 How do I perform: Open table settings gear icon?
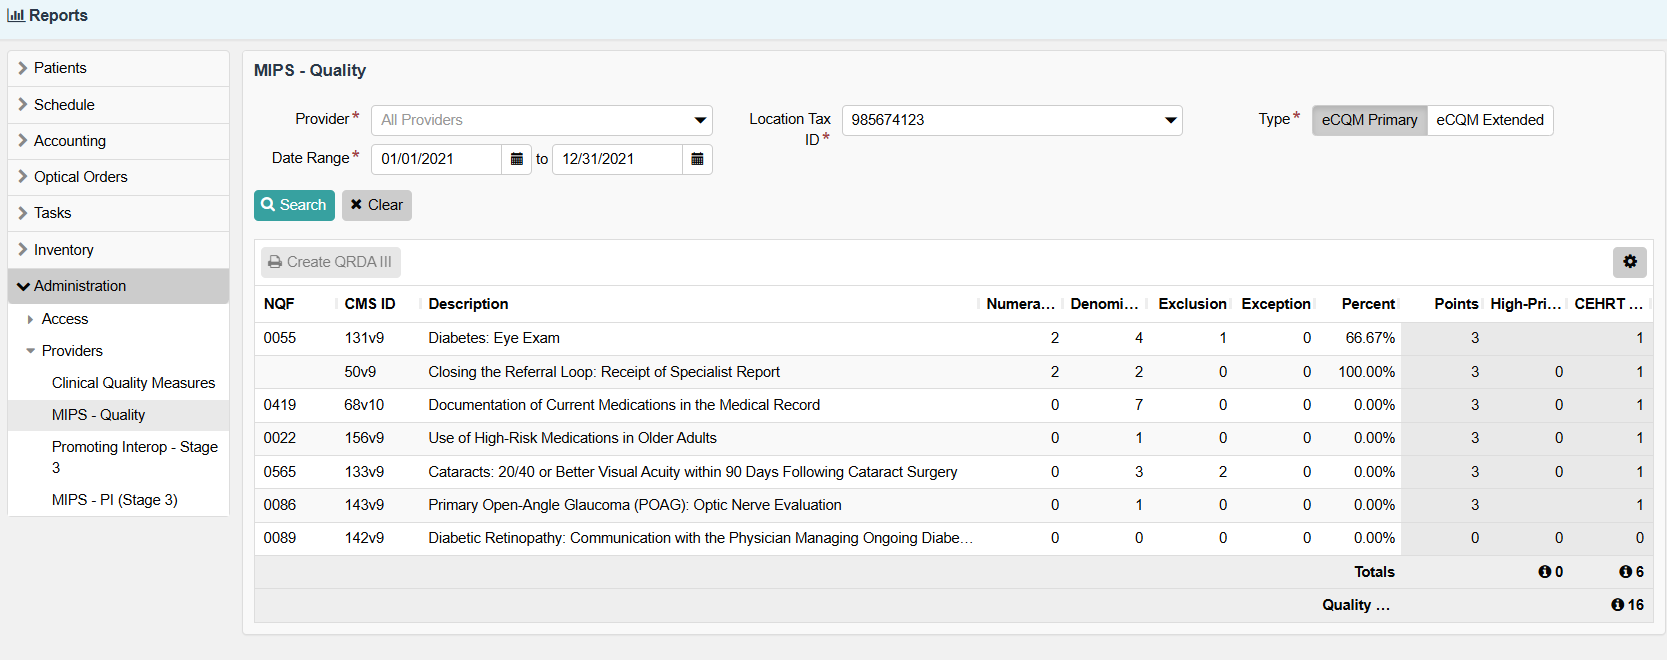click(x=1629, y=262)
